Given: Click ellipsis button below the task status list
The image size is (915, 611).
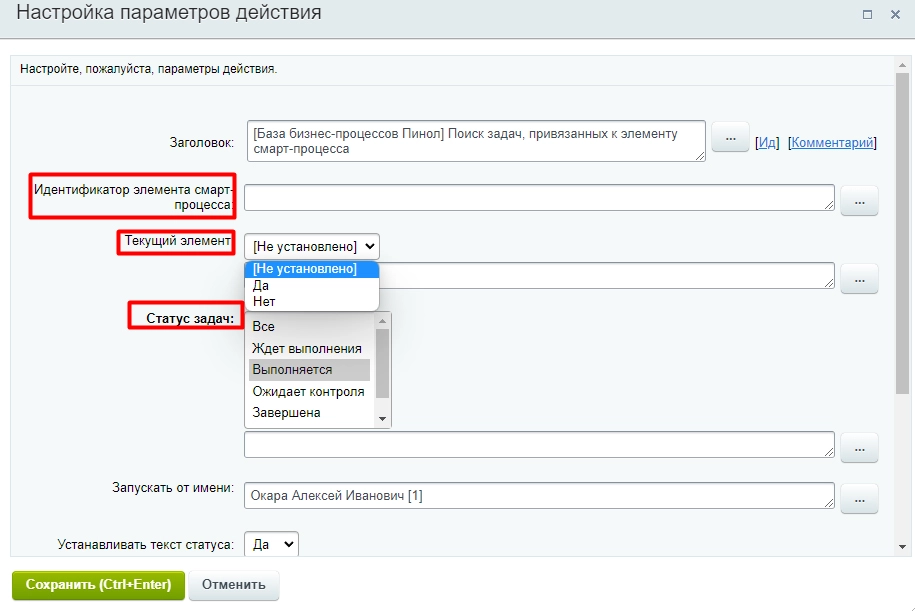Looking at the screenshot, I should click(859, 447).
